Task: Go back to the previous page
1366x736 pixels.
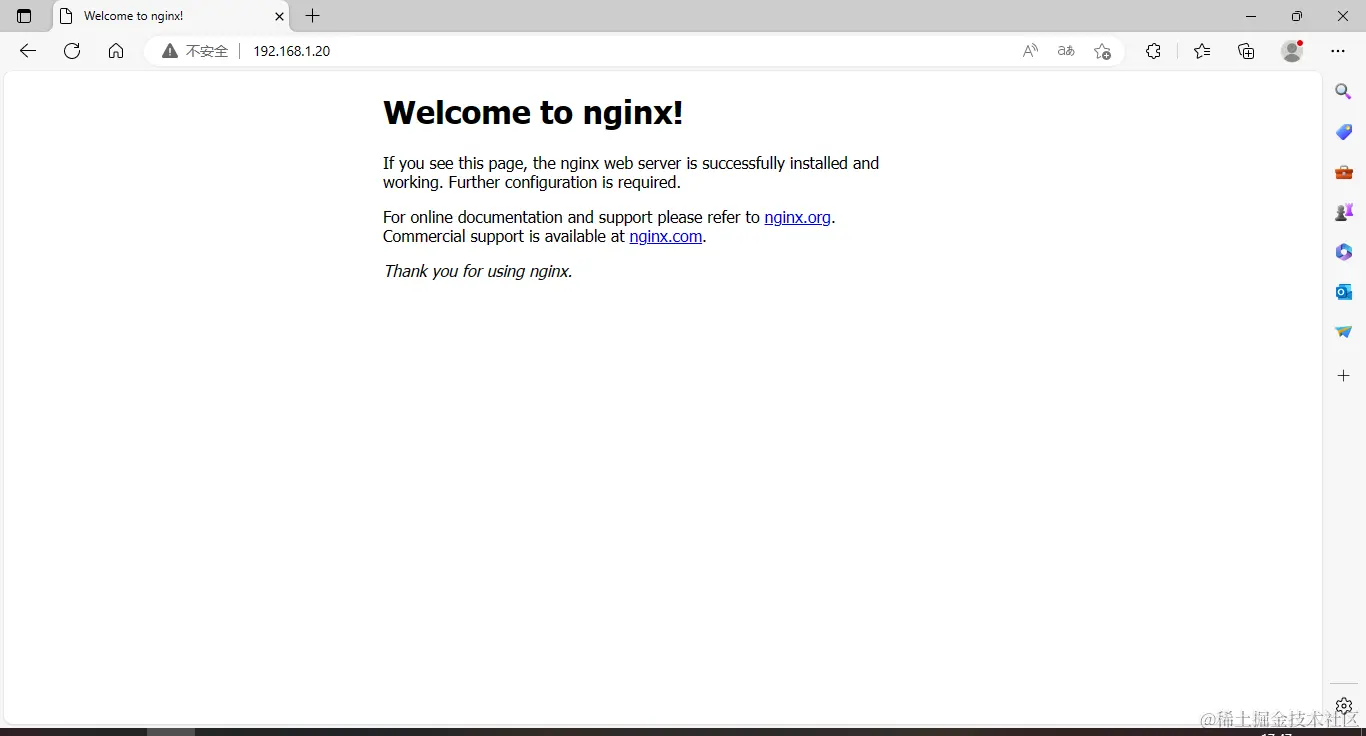Action: click(28, 51)
